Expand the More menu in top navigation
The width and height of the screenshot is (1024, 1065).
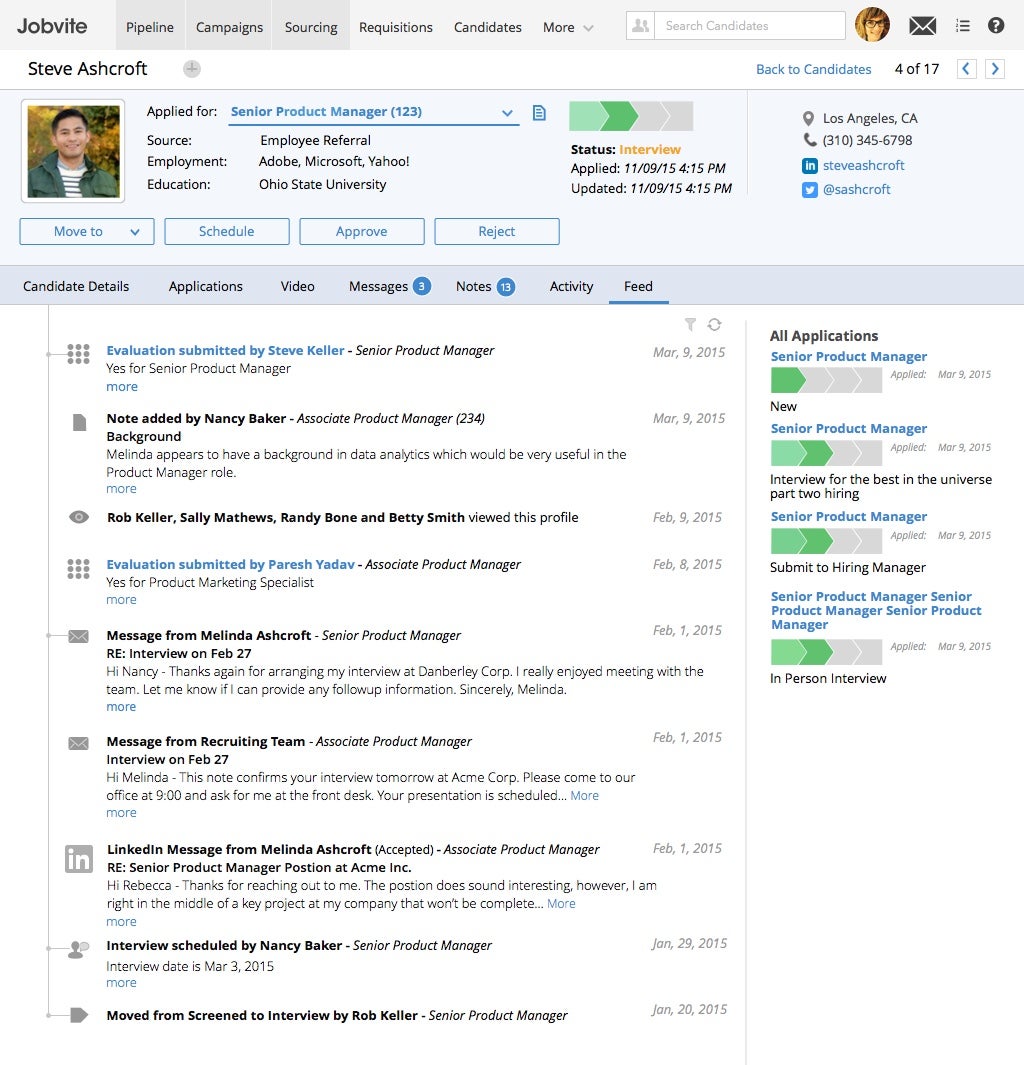pos(568,27)
